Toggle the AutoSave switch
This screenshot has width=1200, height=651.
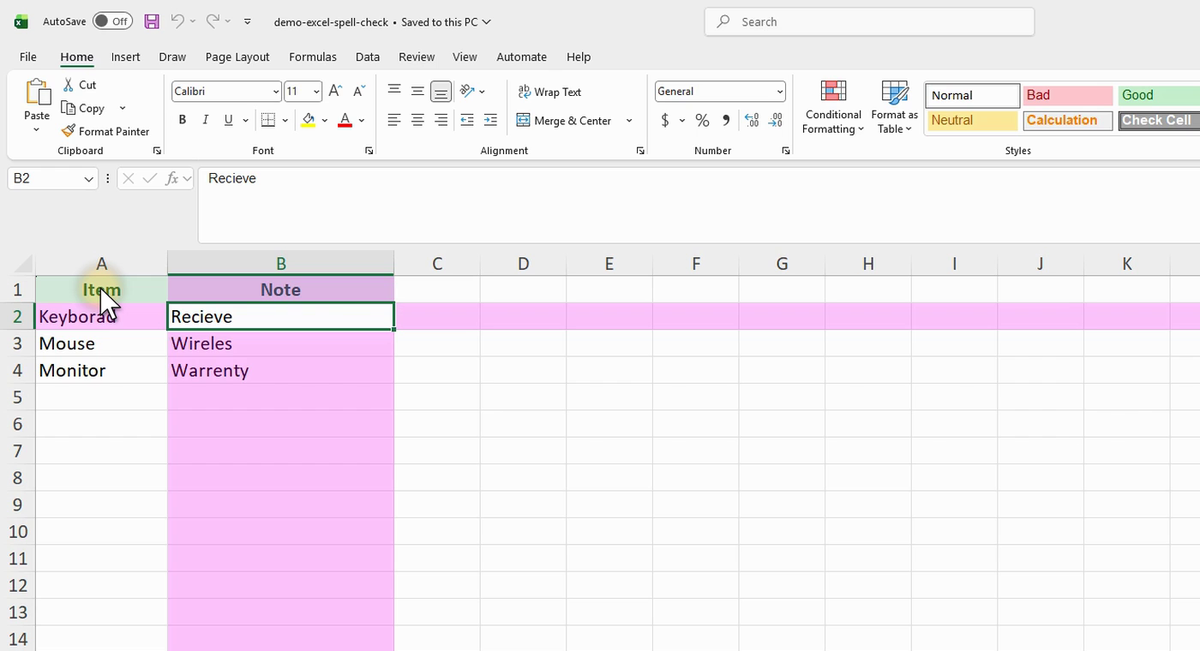pos(113,21)
